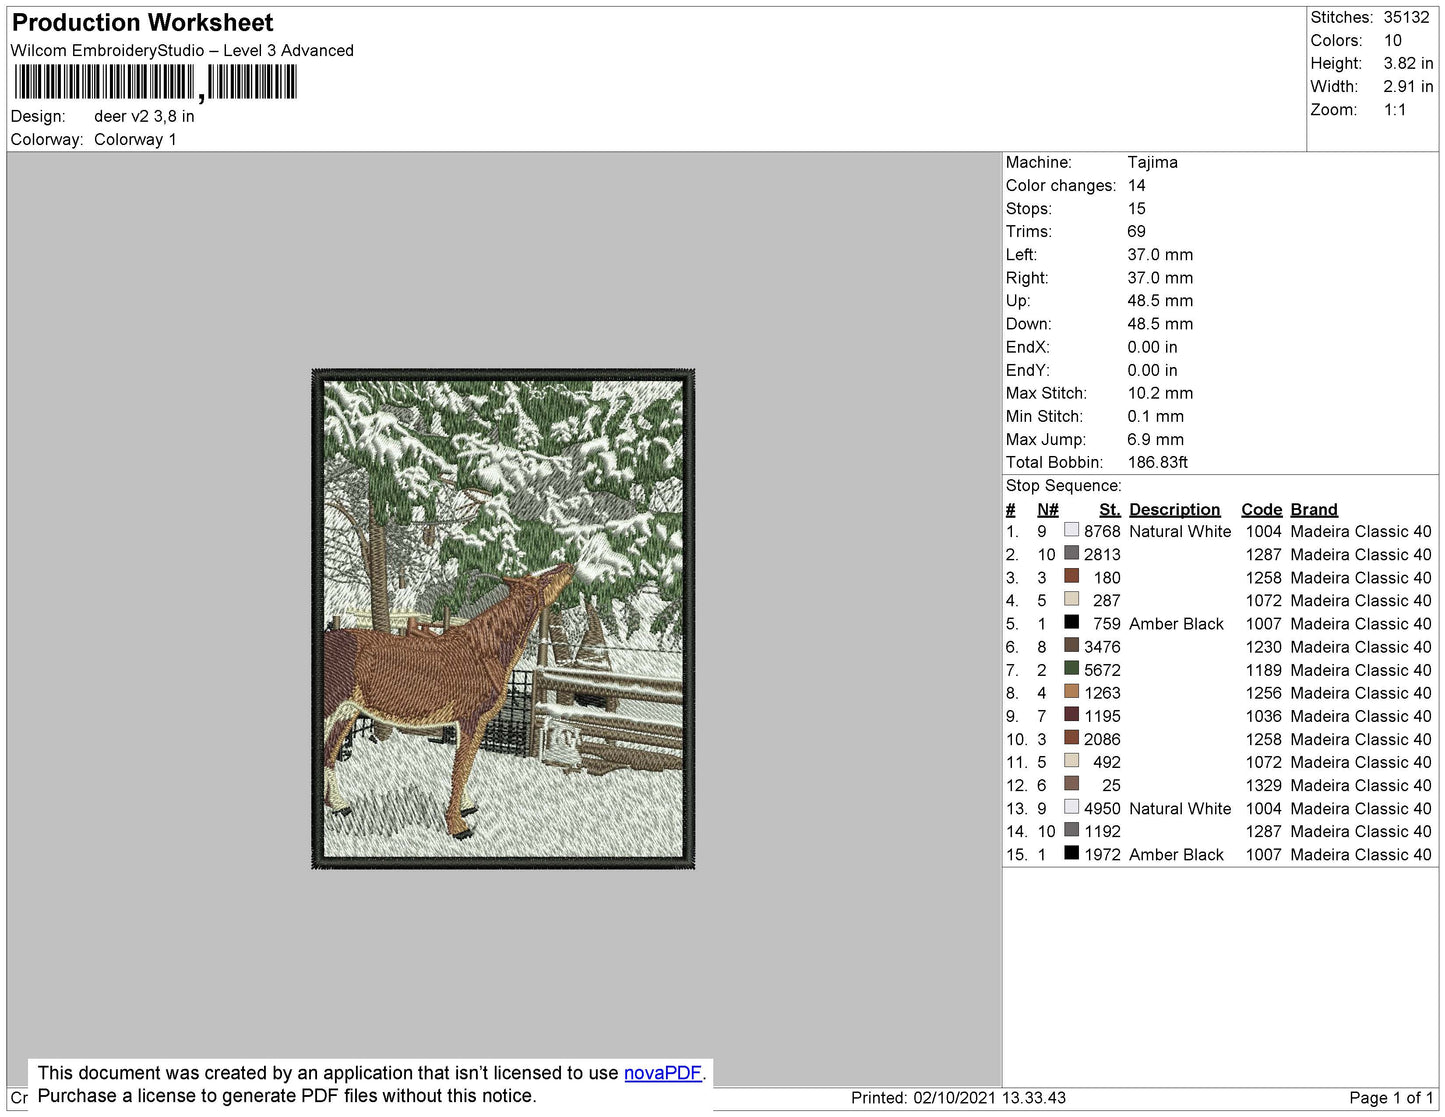Click code 1036 in stop 9
The height and width of the screenshot is (1117, 1445).
click(x=1263, y=717)
